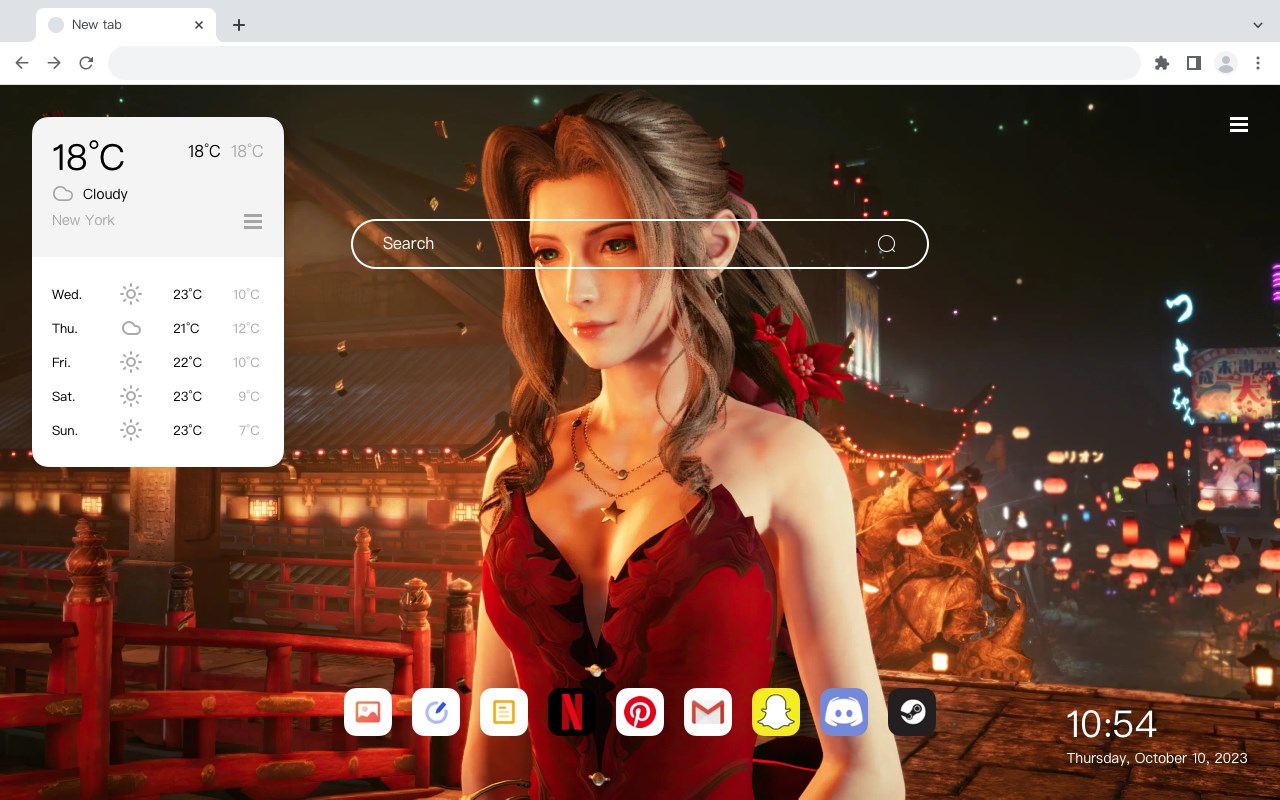Click the 18°C current temperature
This screenshot has width=1280, height=800.
click(88, 157)
